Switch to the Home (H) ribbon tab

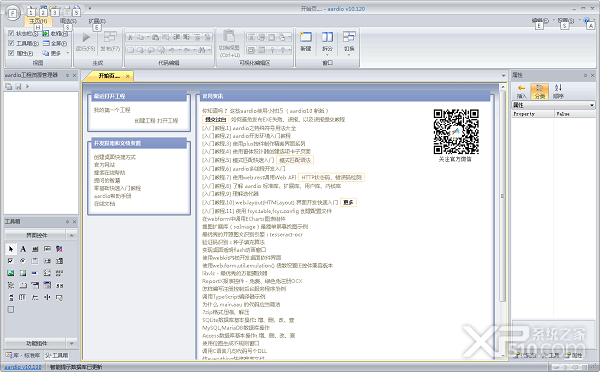pyautogui.click(x=38, y=21)
